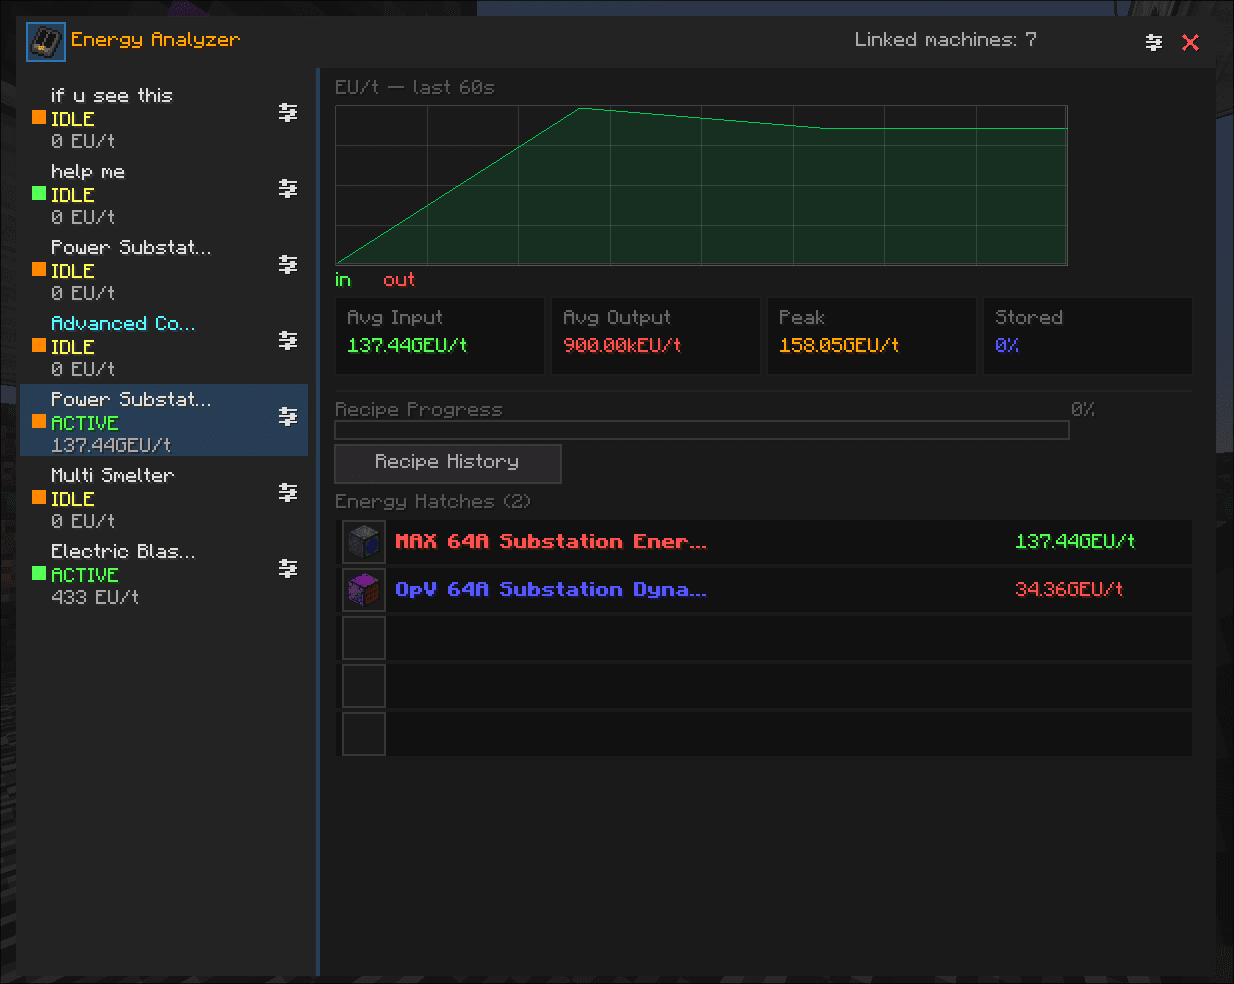The width and height of the screenshot is (1234, 984).
Task: Toggle the 'in' graph series legend
Action: tap(343, 280)
